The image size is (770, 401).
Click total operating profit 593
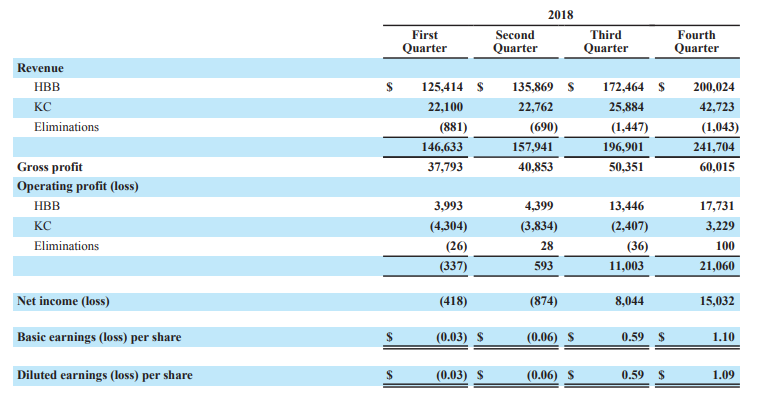click(x=544, y=266)
